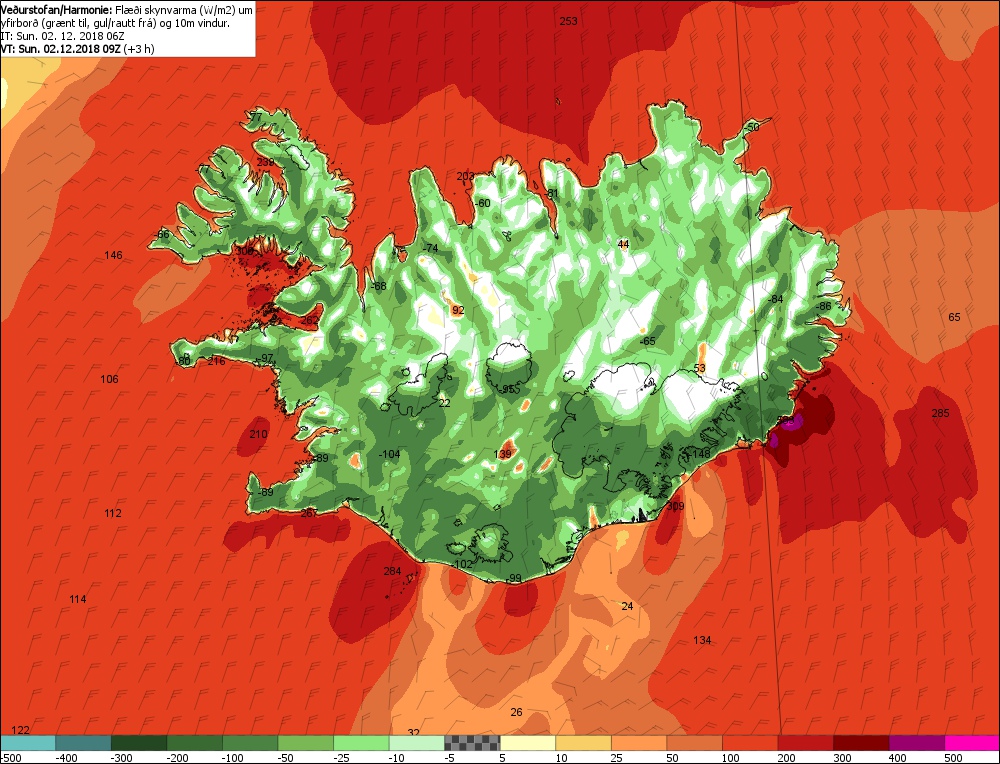Click the pale yellow legend swatch between 5 and 10
The width and height of the screenshot is (1000, 764).
(527, 743)
